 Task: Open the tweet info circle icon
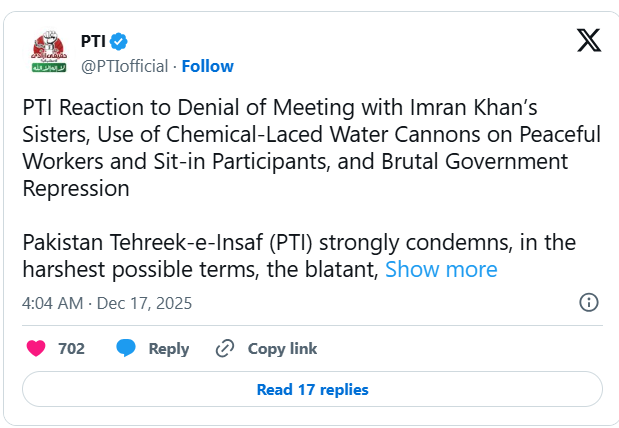click(589, 302)
